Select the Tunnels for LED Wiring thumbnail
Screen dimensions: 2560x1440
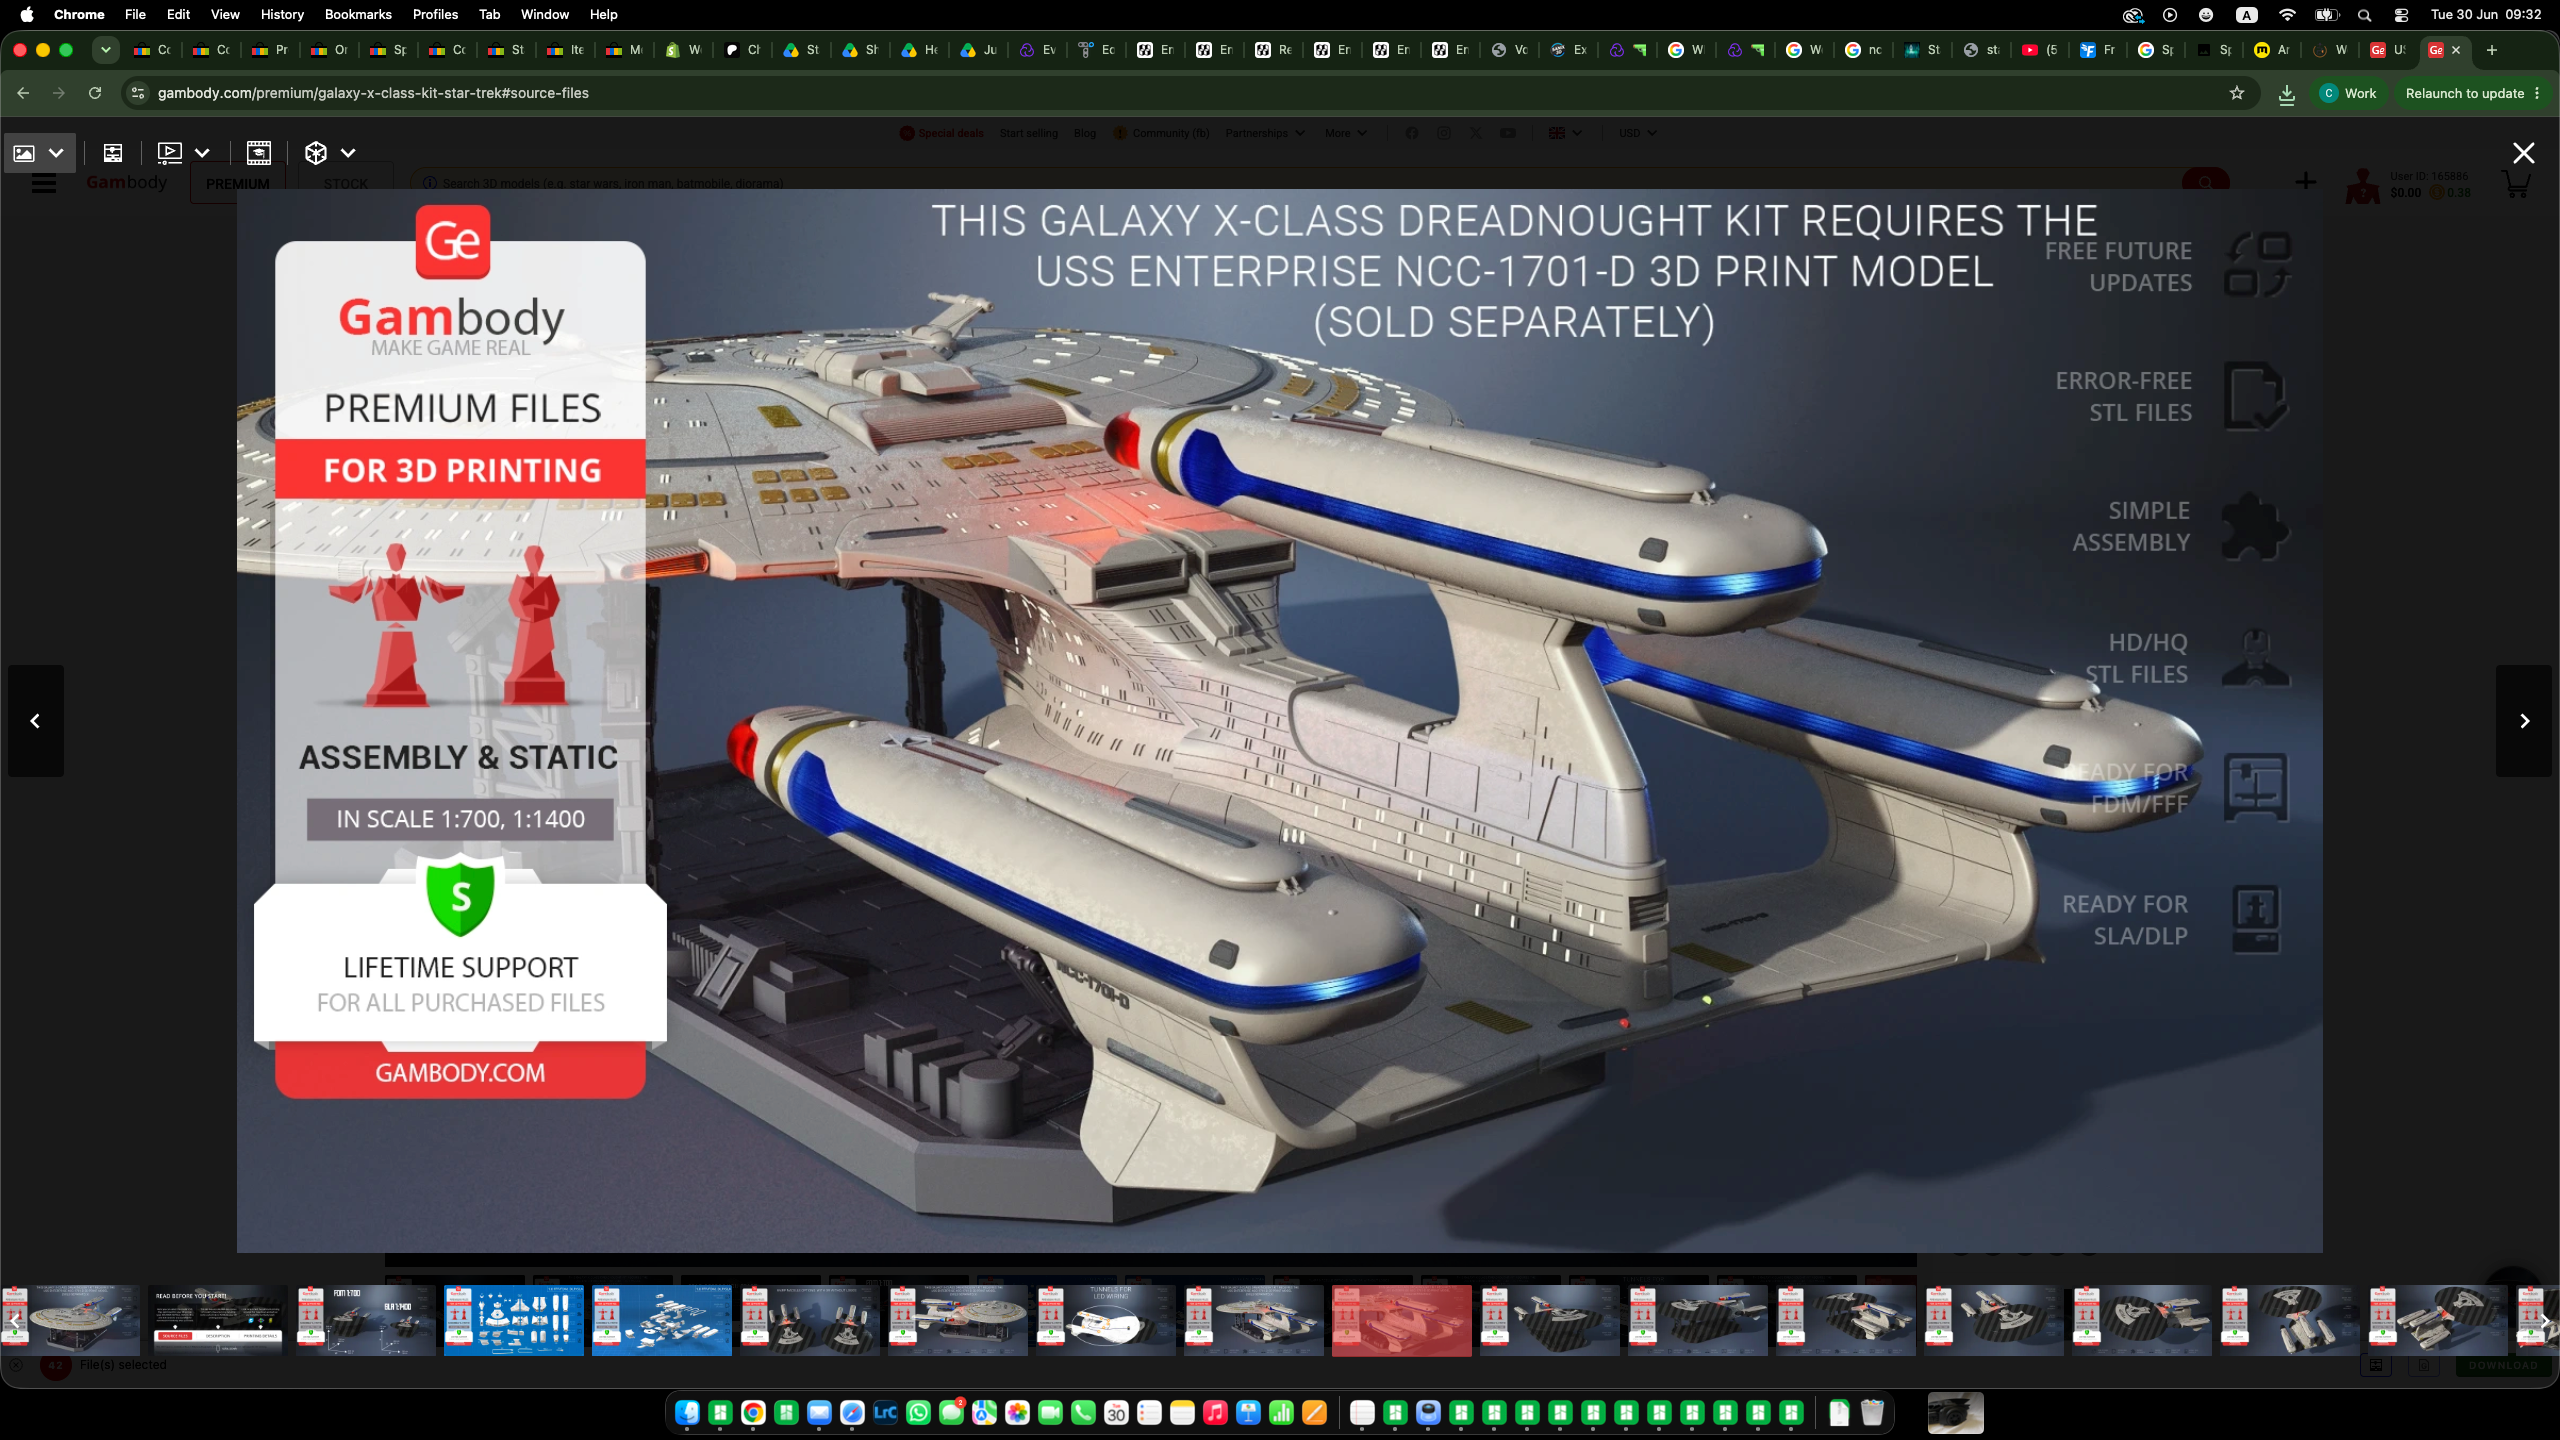pos(1106,1320)
